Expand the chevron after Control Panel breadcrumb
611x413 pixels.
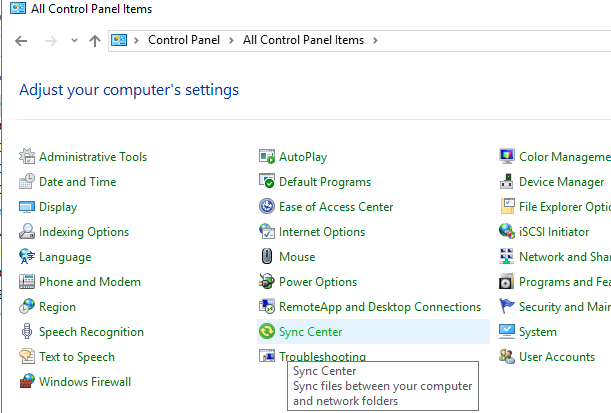tap(231, 40)
